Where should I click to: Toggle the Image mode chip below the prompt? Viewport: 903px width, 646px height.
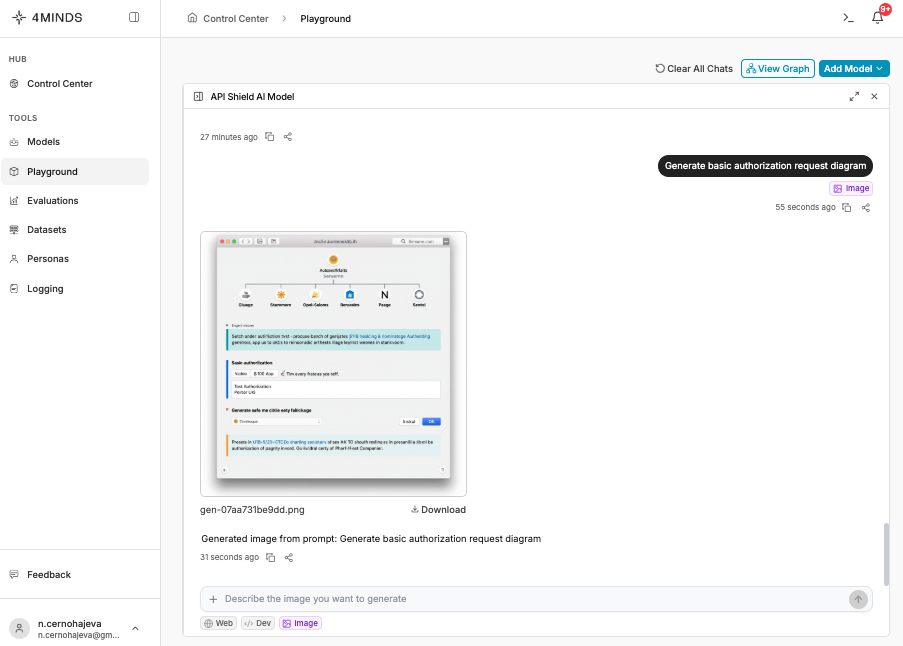click(x=301, y=623)
